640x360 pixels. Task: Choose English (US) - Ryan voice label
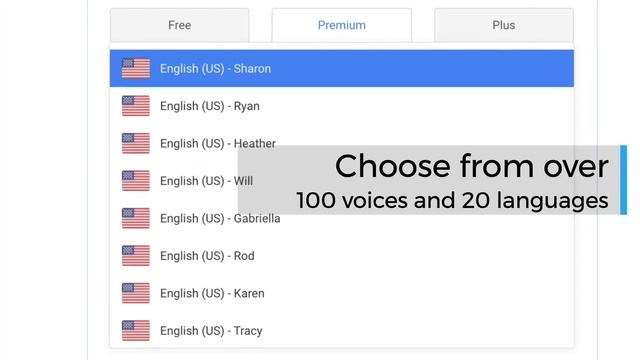point(210,106)
